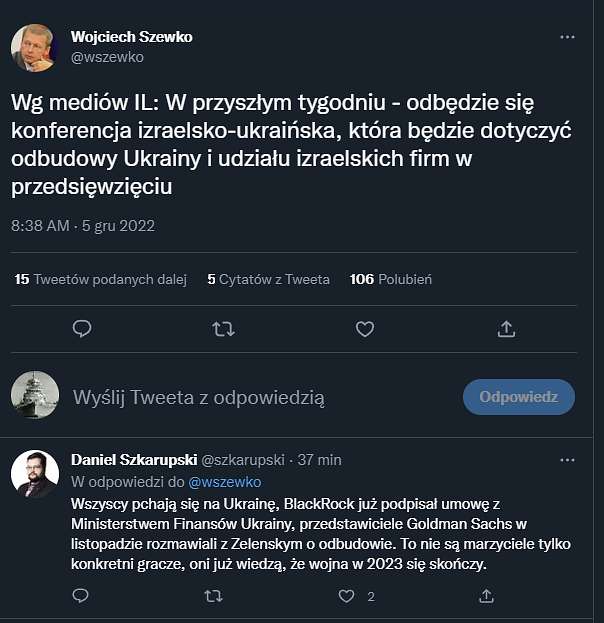Click the Odpowiedz button
The width and height of the screenshot is (604, 623).
(519, 397)
